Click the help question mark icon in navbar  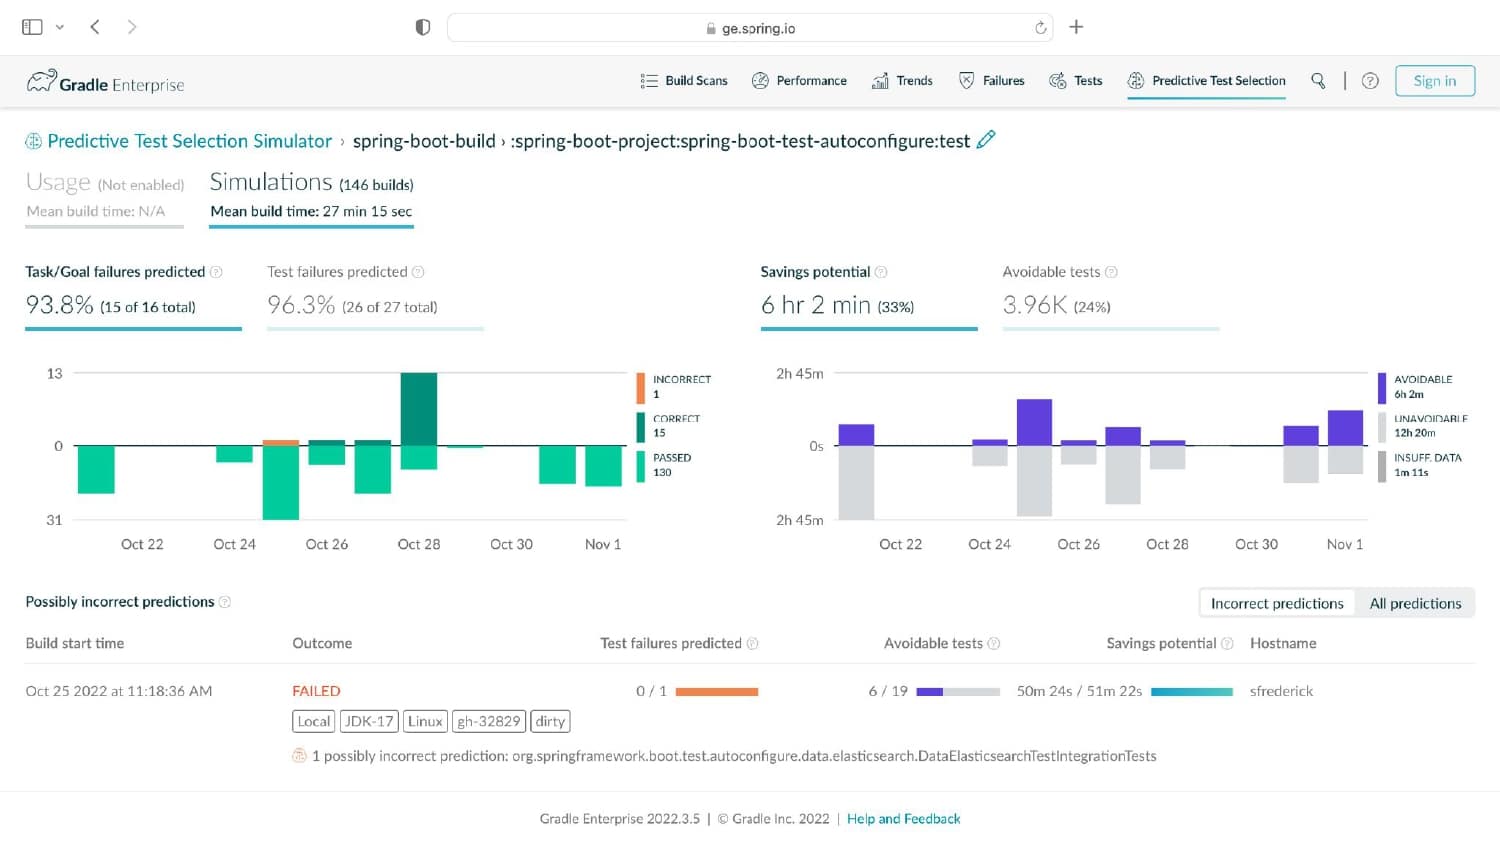[1370, 81]
